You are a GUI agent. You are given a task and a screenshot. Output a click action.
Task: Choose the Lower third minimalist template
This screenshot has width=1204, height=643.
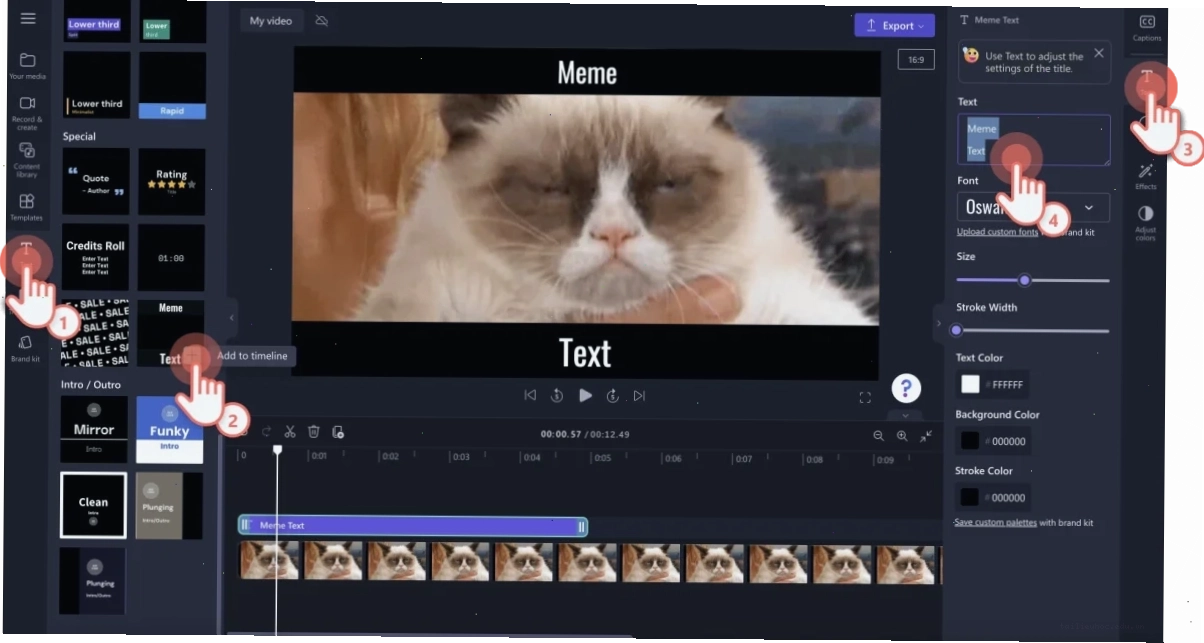click(x=96, y=86)
